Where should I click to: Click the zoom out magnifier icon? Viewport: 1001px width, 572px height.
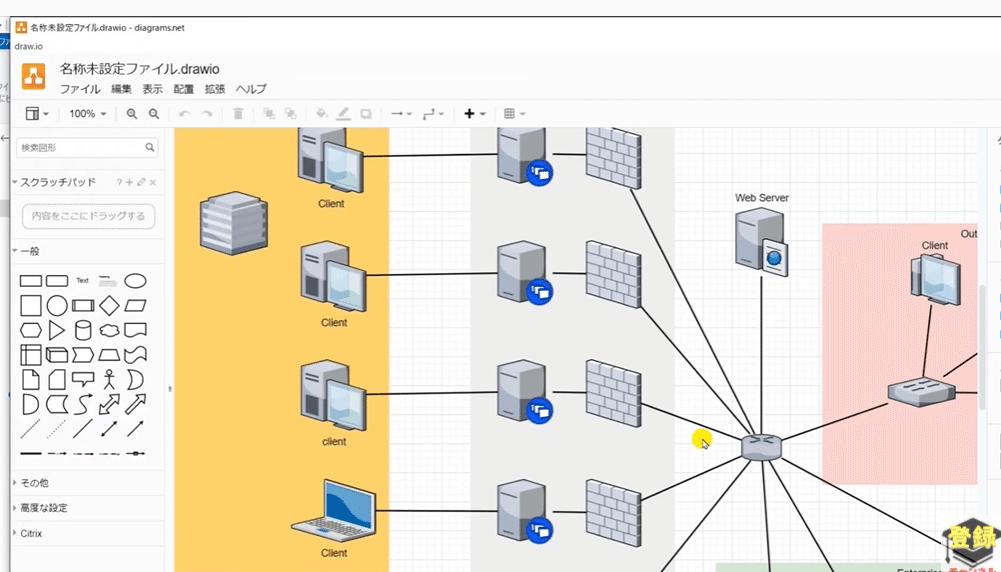pyautogui.click(x=154, y=114)
